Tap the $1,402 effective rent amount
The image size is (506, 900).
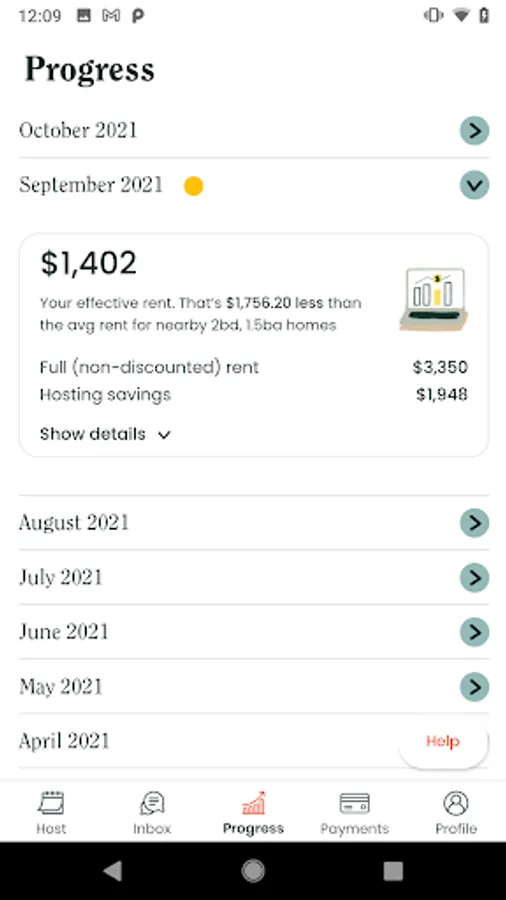click(x=88, y=263)
